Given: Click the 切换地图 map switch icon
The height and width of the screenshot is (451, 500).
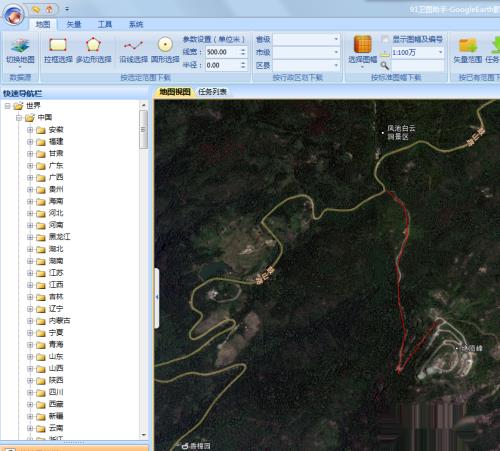Looking at the screenshot, I should click(20, 46).
